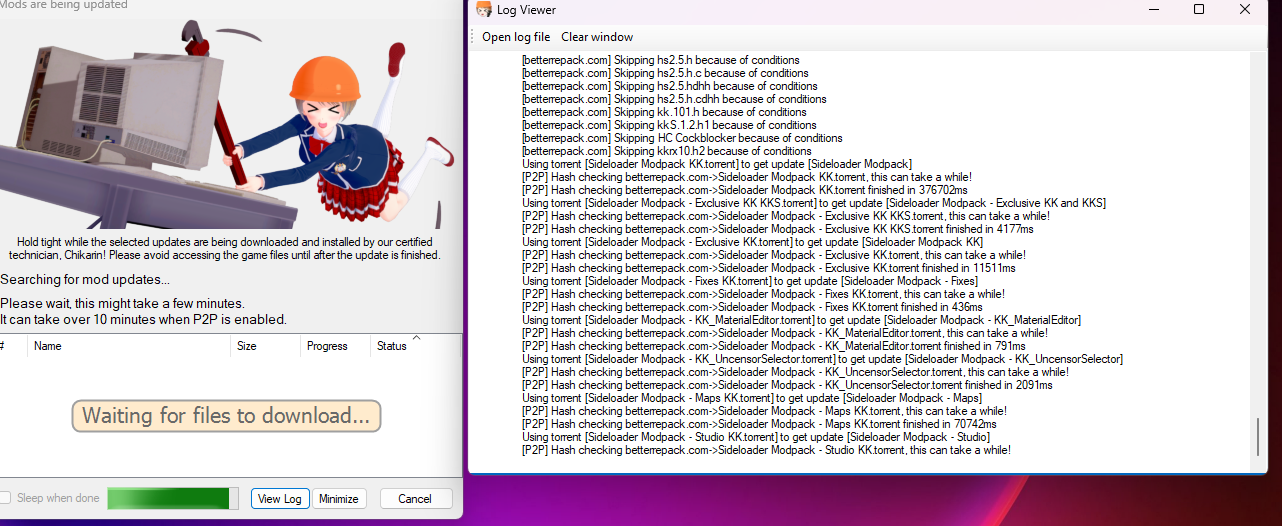The height and width of the screenshot is (526, 1282).
Task: Select log line 'Fixes KK.torrent finished in 436ms'
Action: tap(752, 307)
